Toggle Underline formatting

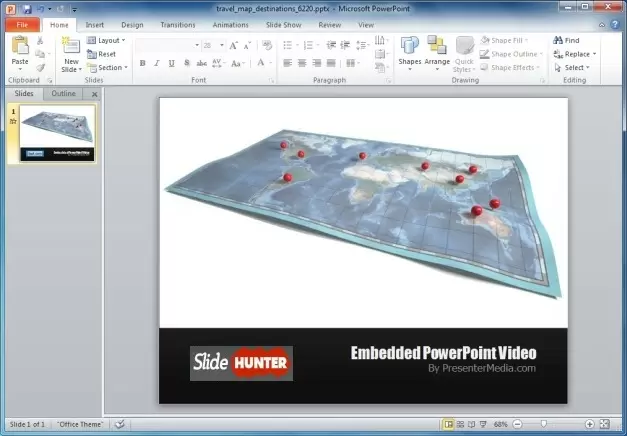(x=170, y=63)
